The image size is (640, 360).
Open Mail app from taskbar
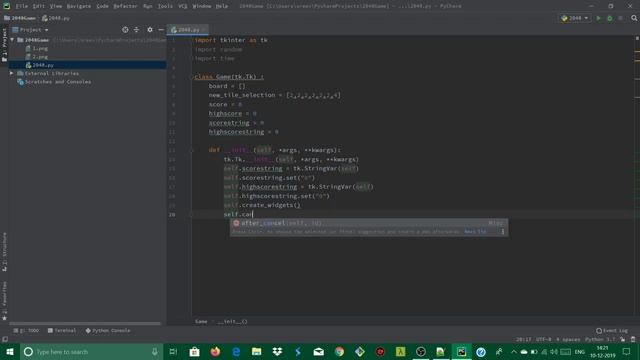click(318, 351)
